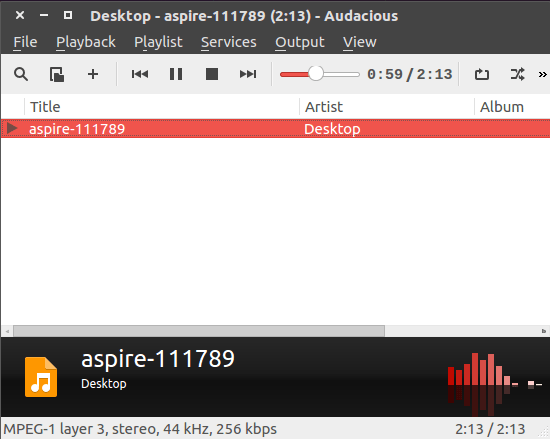The width and height of the screenshot is (550, 439).
Task: Click the seek slider handle
Action: coord(316,74)
